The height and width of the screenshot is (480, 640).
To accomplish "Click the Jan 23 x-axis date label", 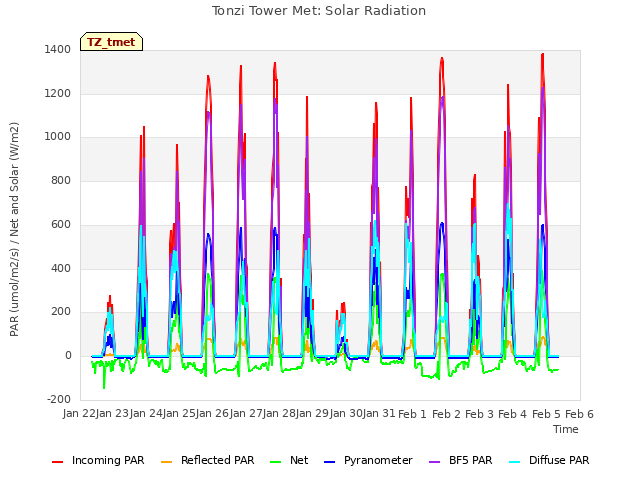I will pos(112,413).
